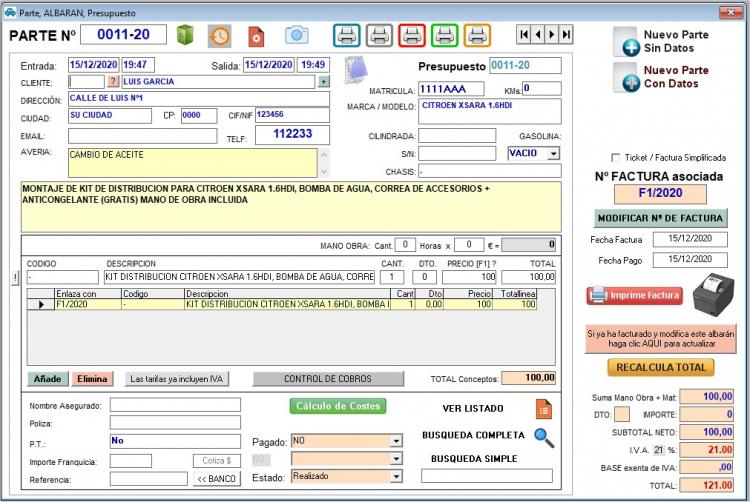Open CONTROL DE COBROS

tap(328, 379)
